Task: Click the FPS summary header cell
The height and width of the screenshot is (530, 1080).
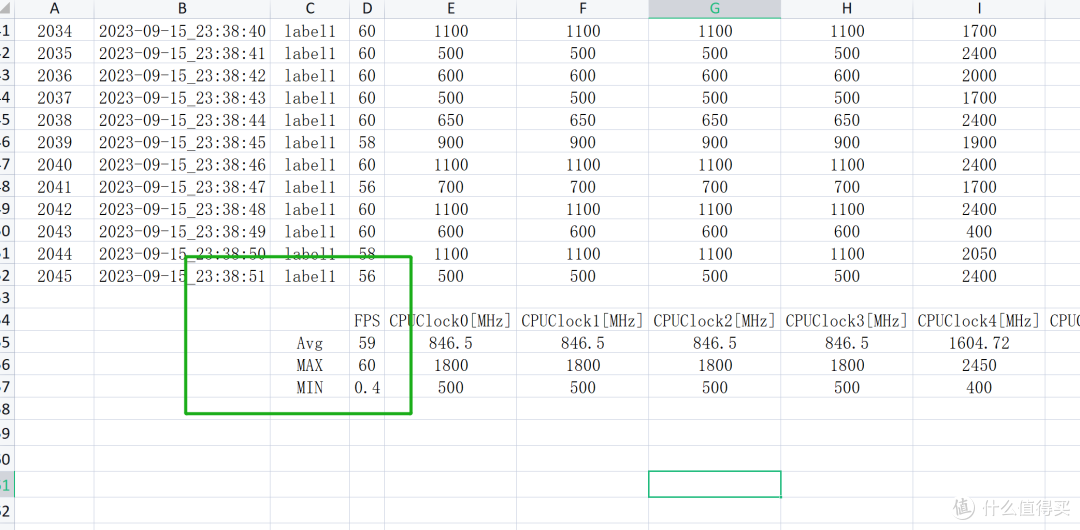Action: click(367, 320)
